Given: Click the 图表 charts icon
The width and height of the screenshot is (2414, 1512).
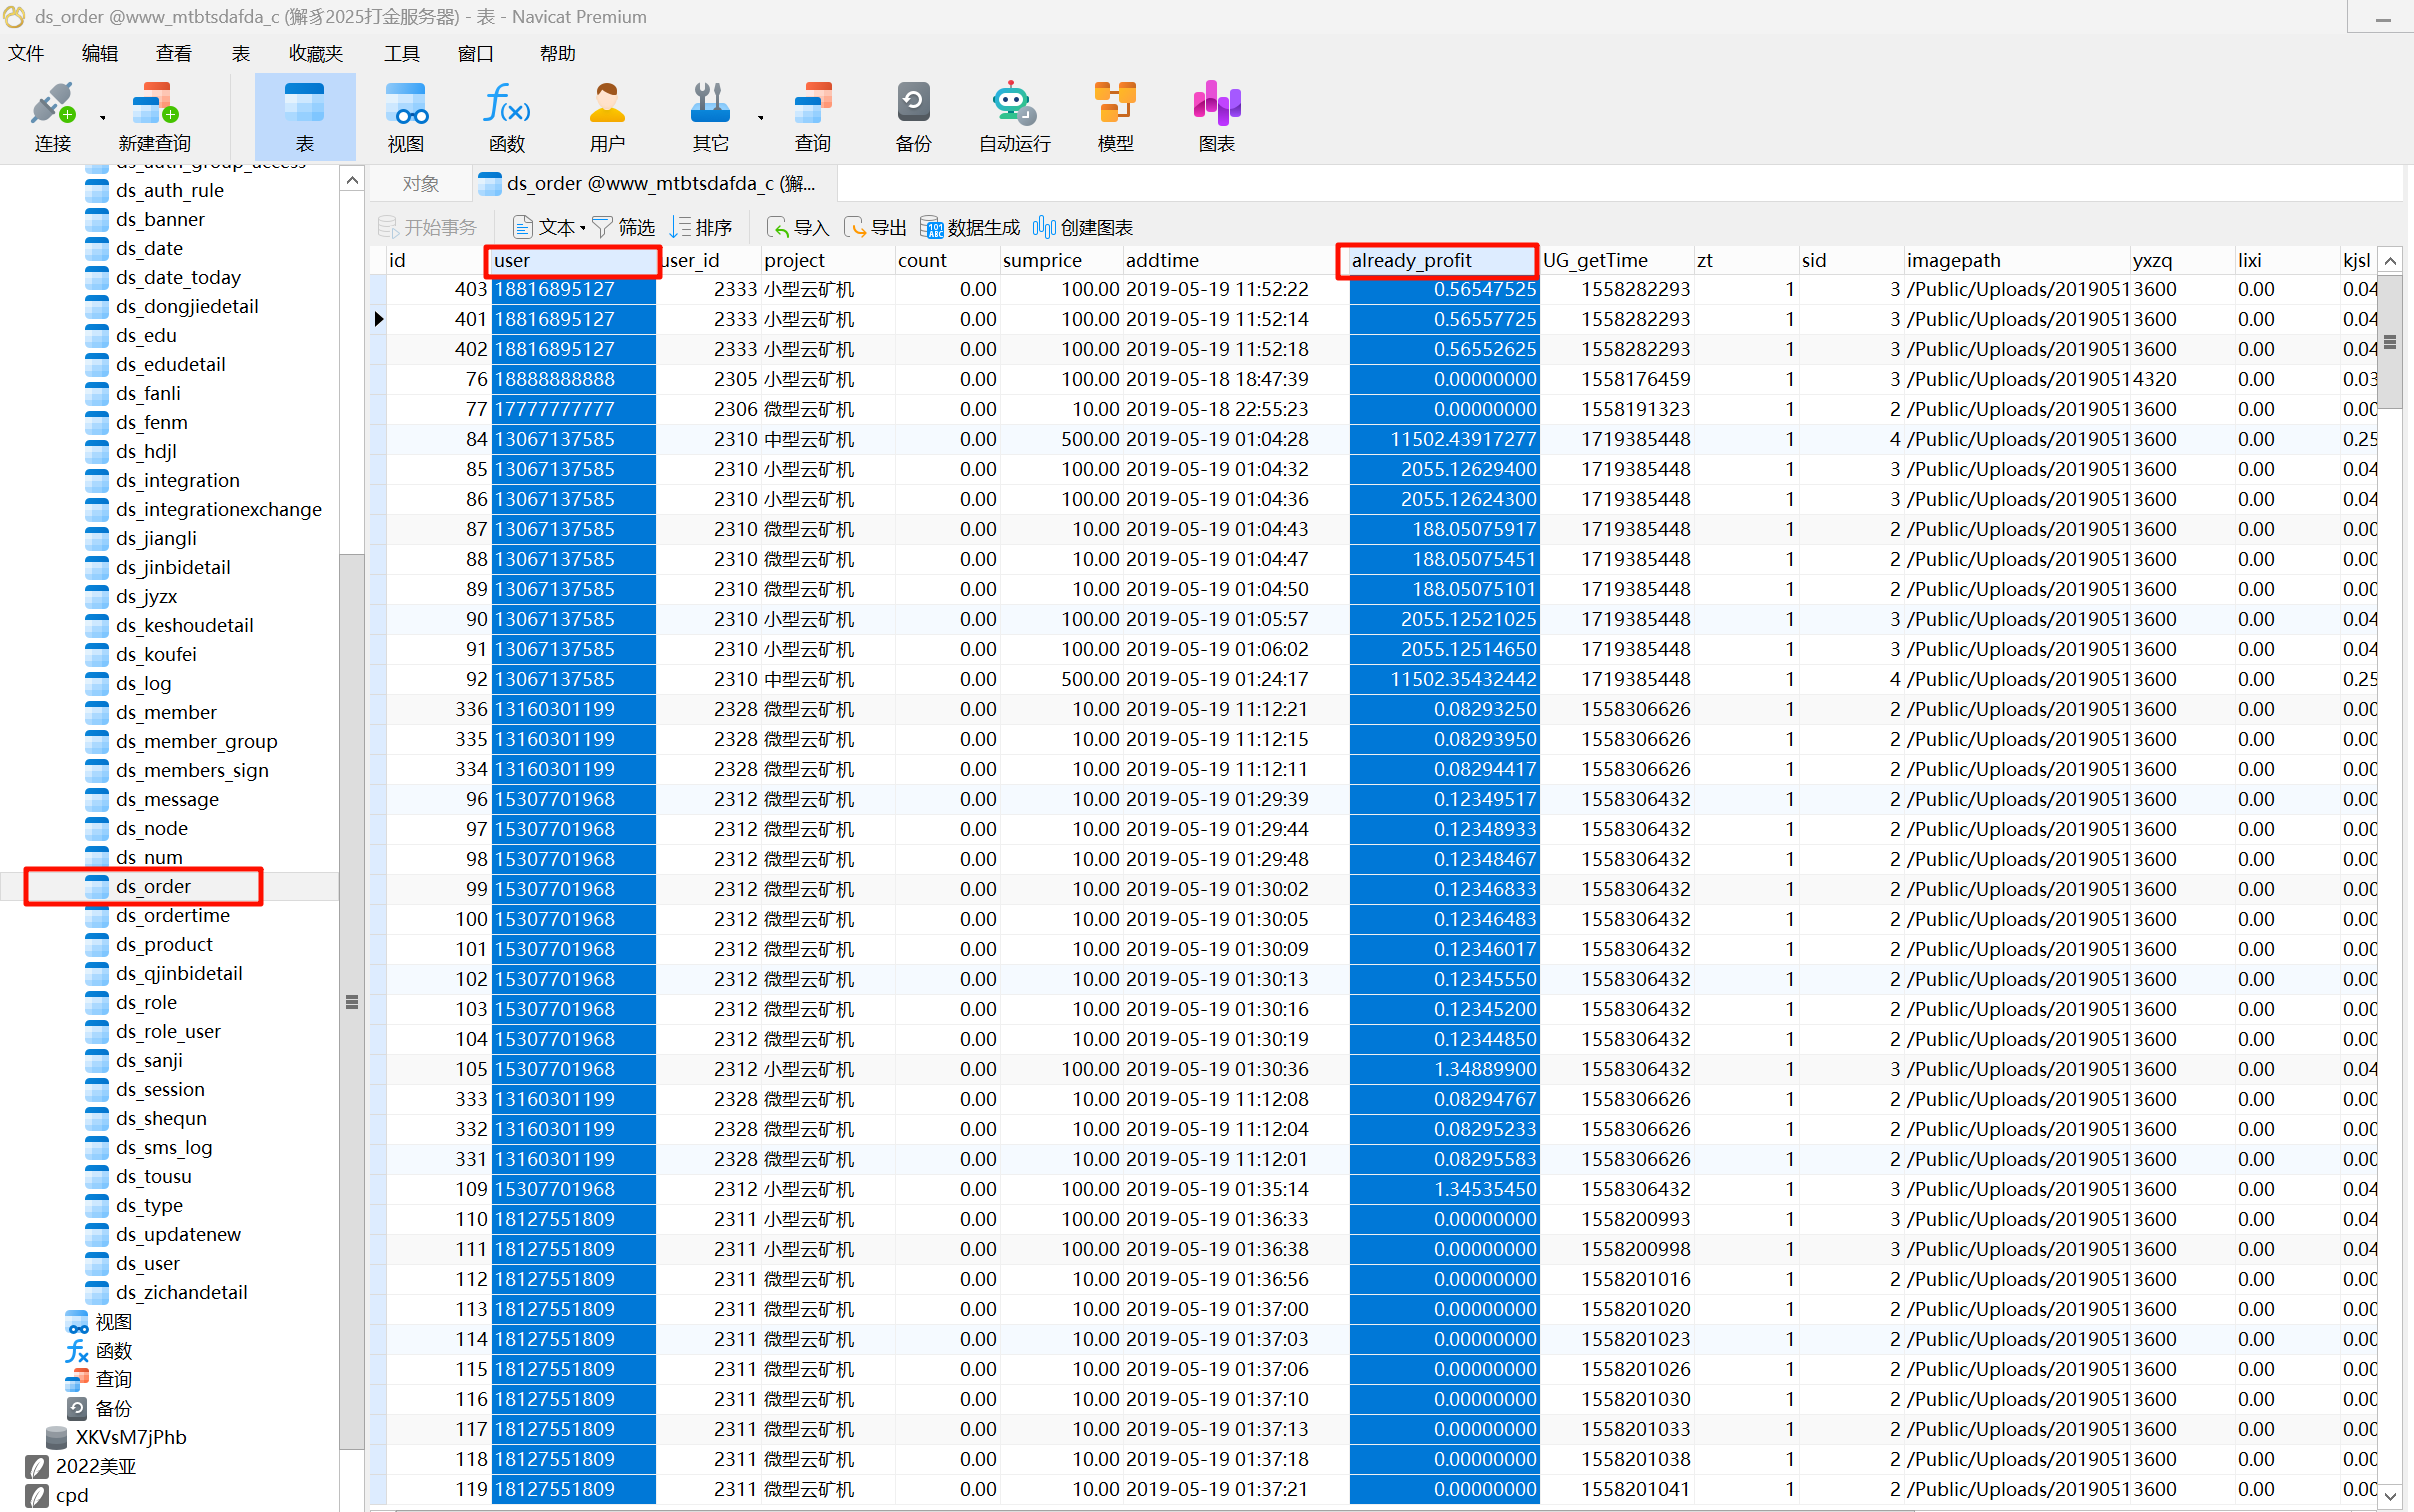Looking at the screenshot, I should click(1216, 105).
